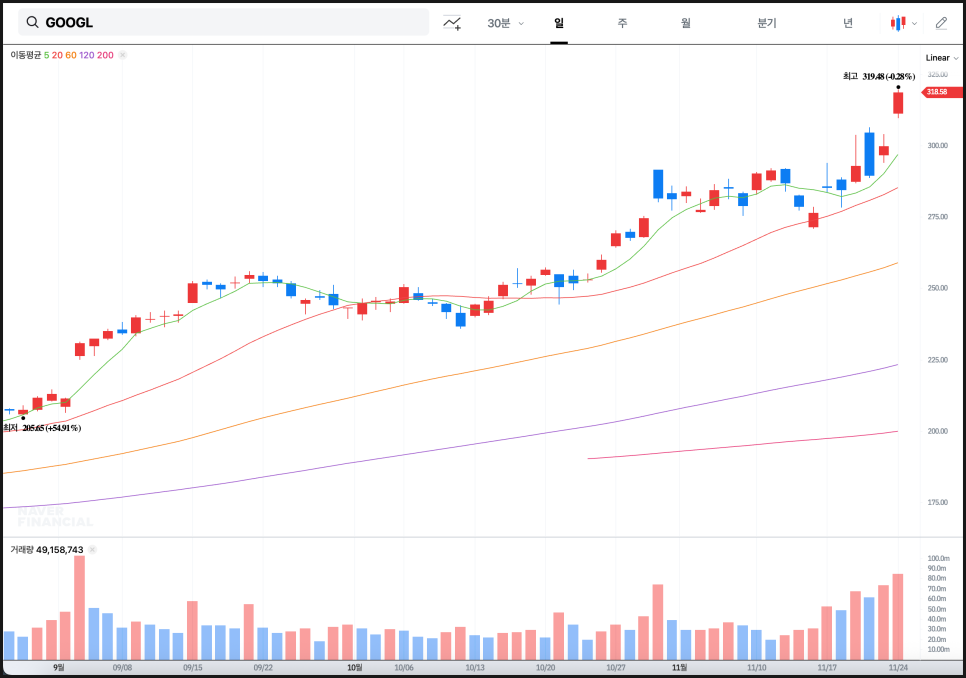This screenshot has width=966, height=678.
Task: Close the 거래량 volume indicator
Action: click(x=92, y=549)
